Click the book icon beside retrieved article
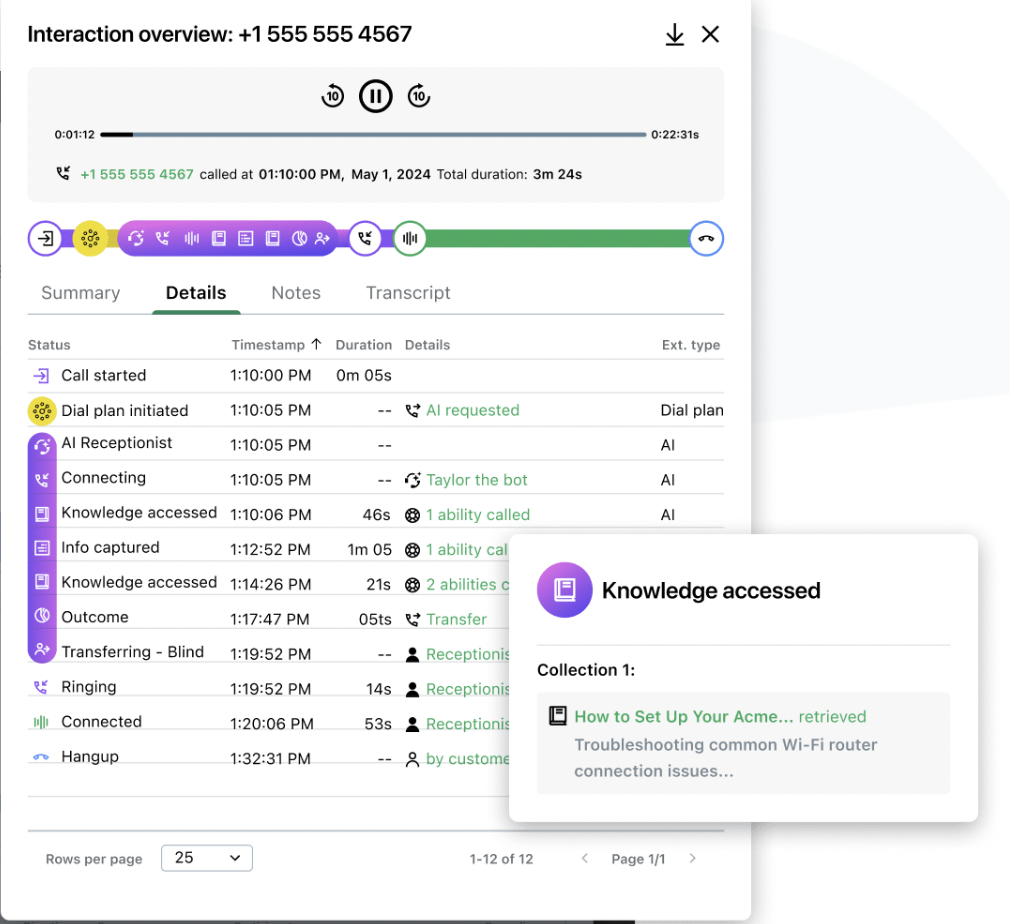Viewport: 1010px width, 924px height. click(x=557, y=716)
